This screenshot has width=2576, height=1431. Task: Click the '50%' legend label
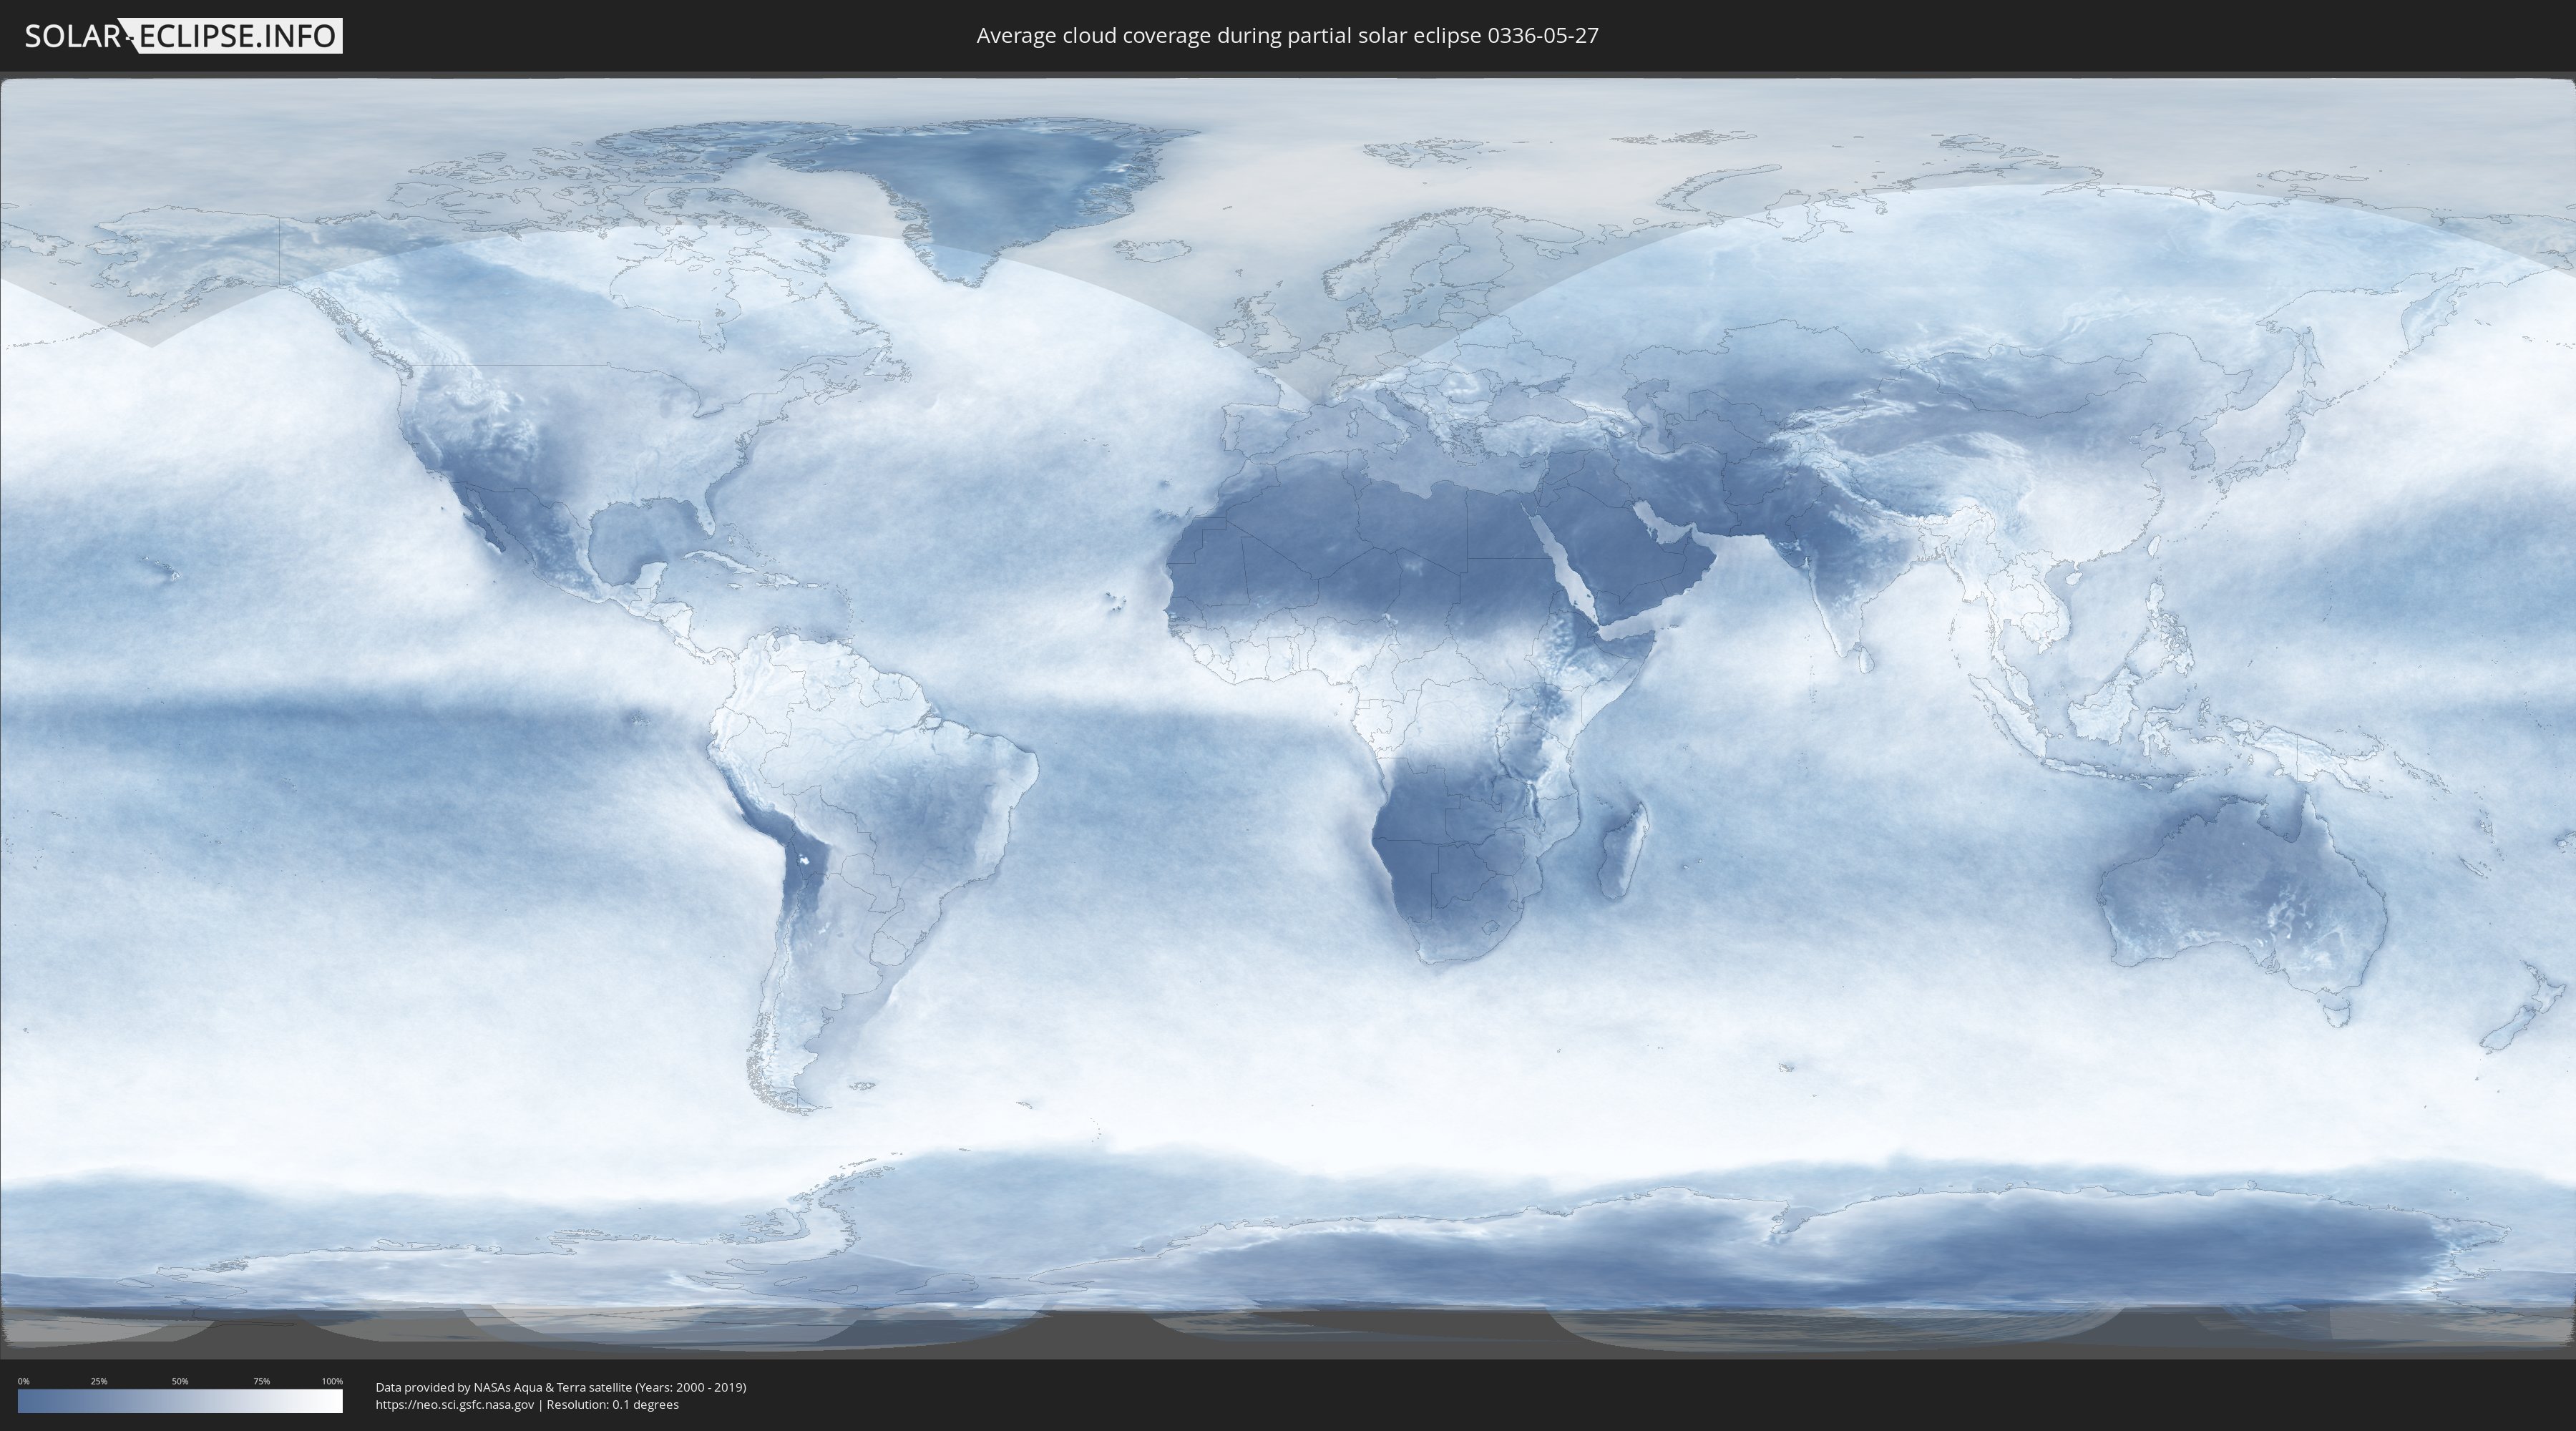point(180,1381)
